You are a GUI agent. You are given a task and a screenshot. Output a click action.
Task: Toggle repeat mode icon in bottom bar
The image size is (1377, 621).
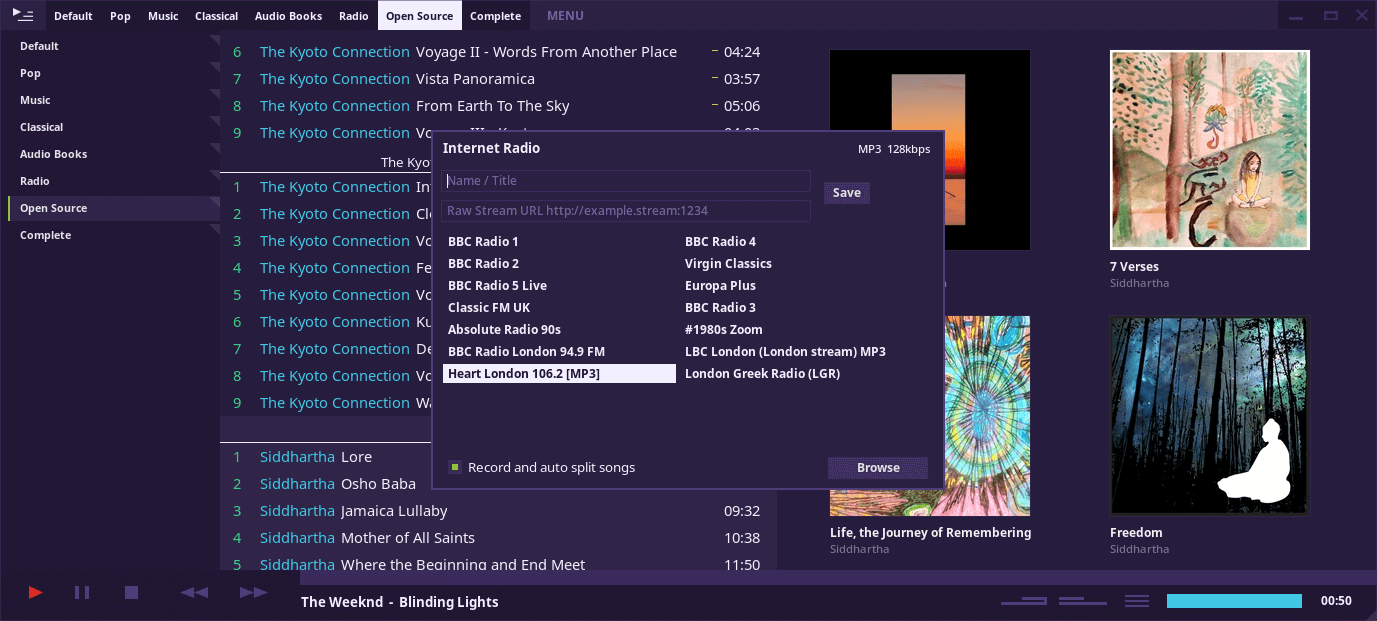[1024, 601]
